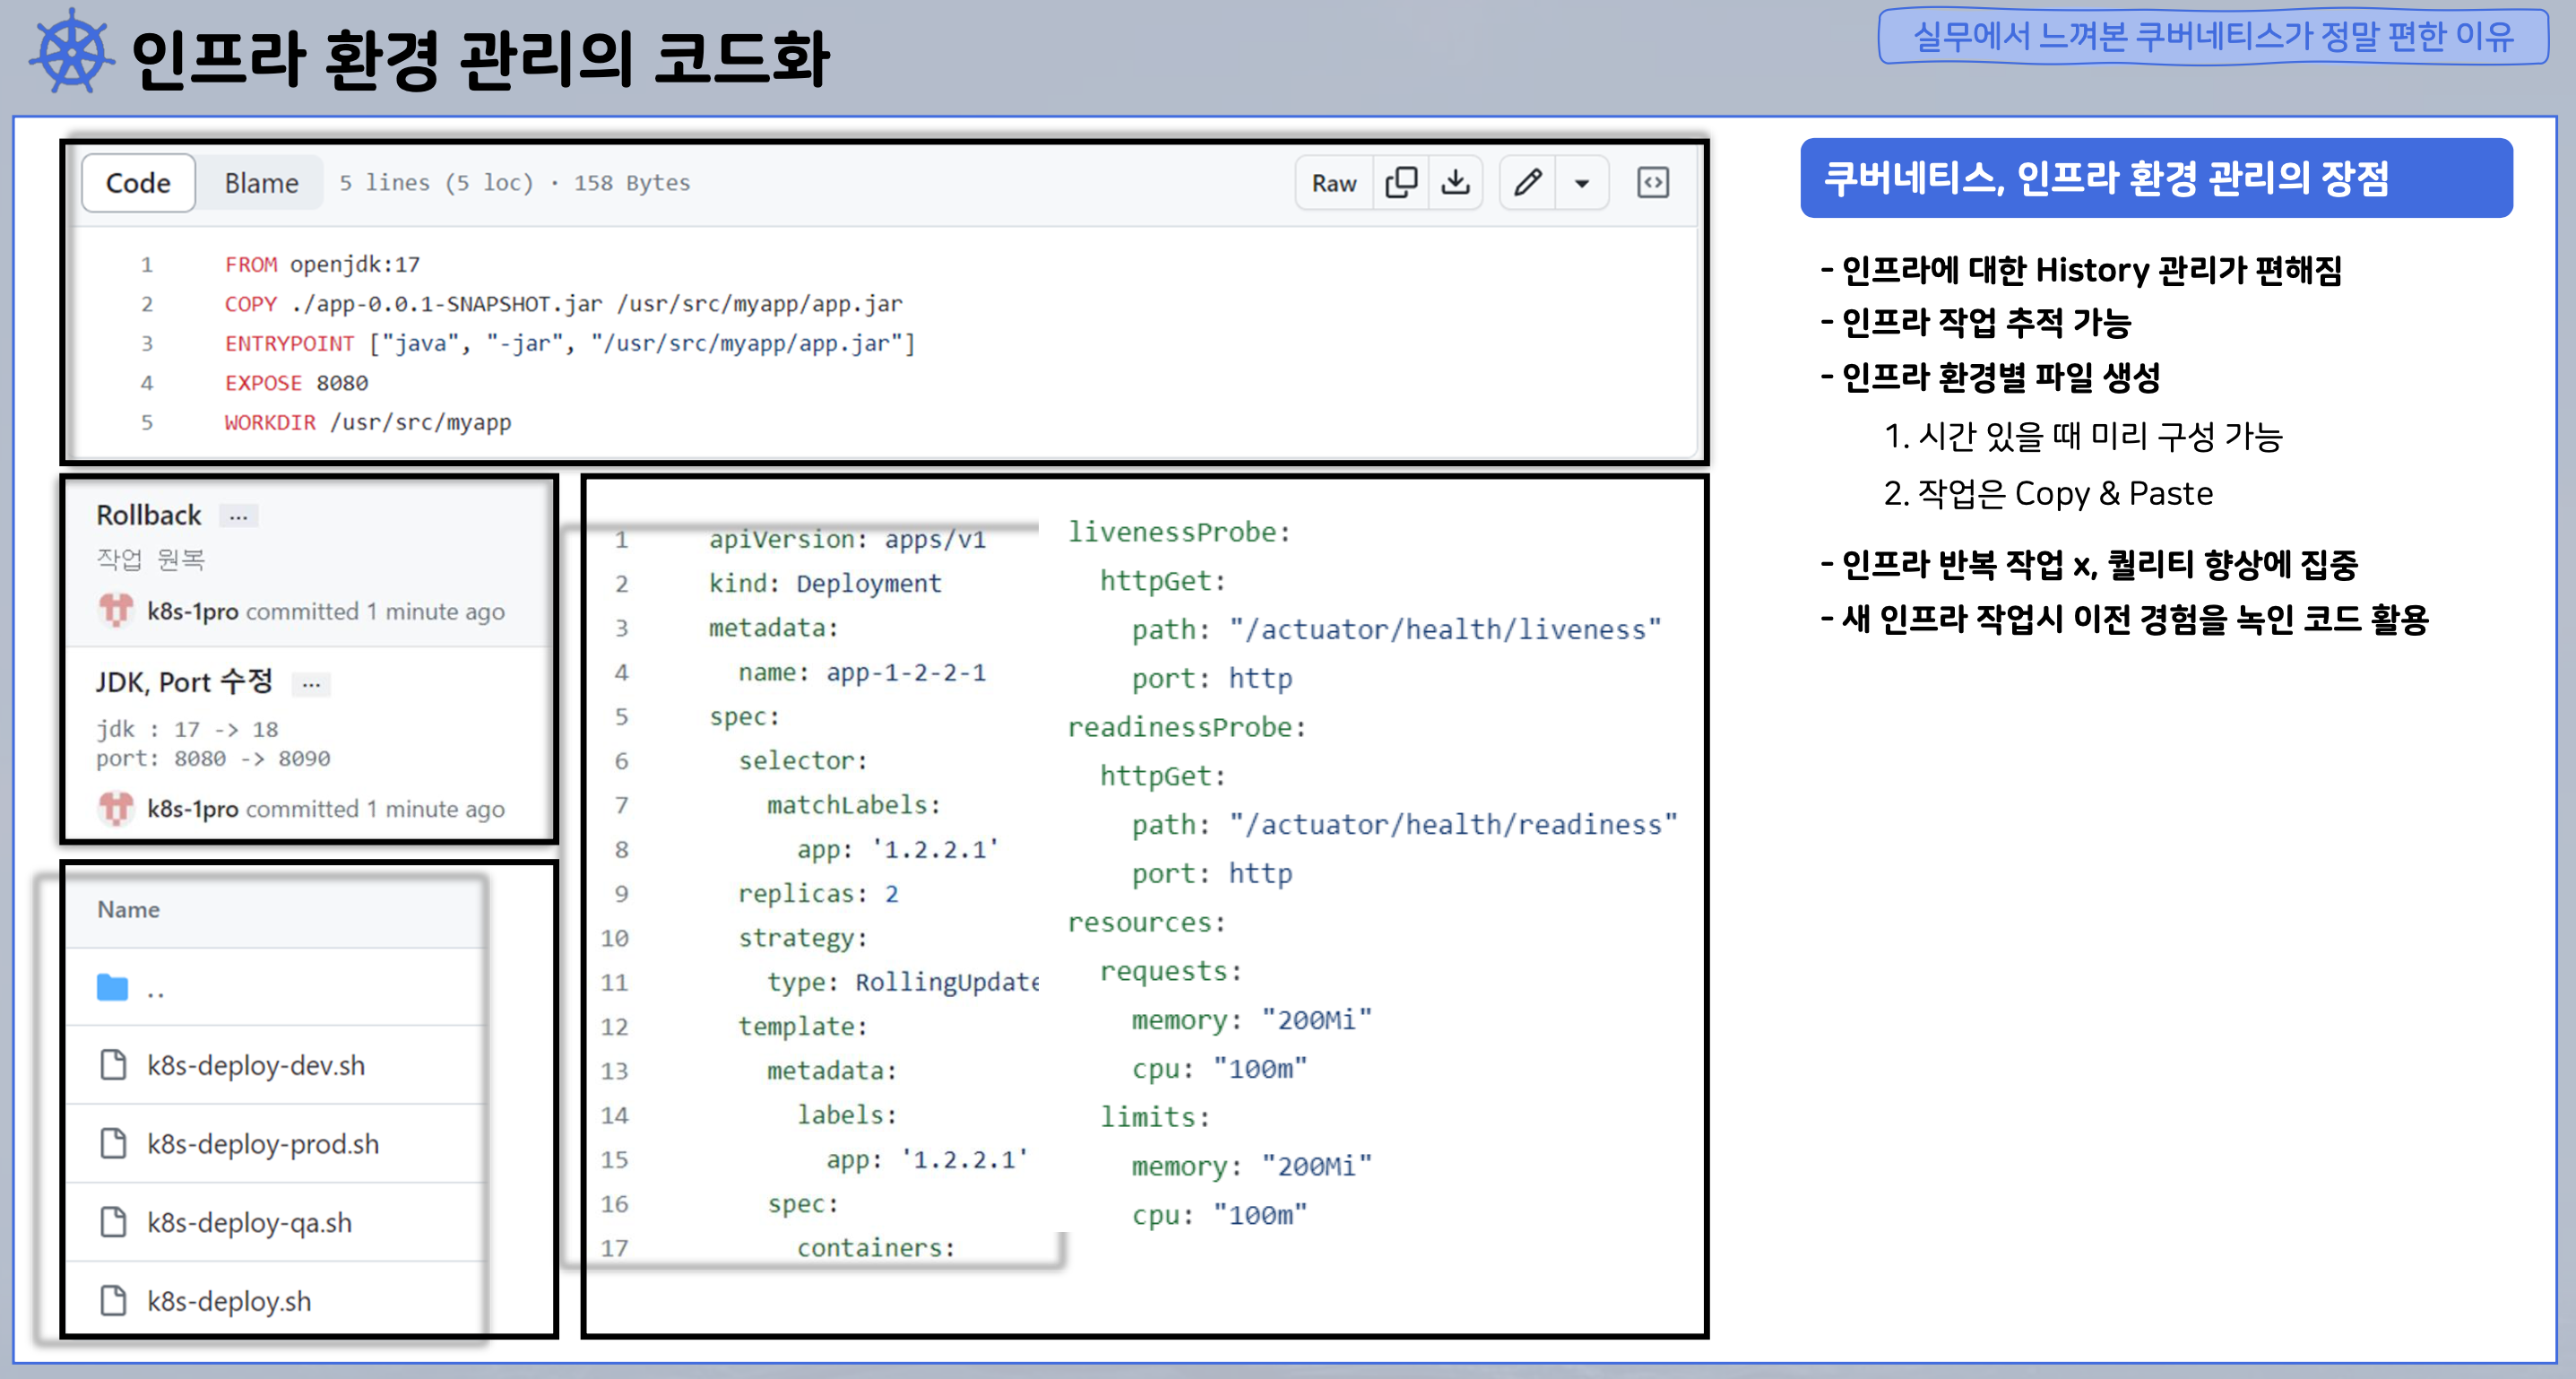Switch to the Blame tab
The image size is (2576, 1379).
click(x=261, y=183)
